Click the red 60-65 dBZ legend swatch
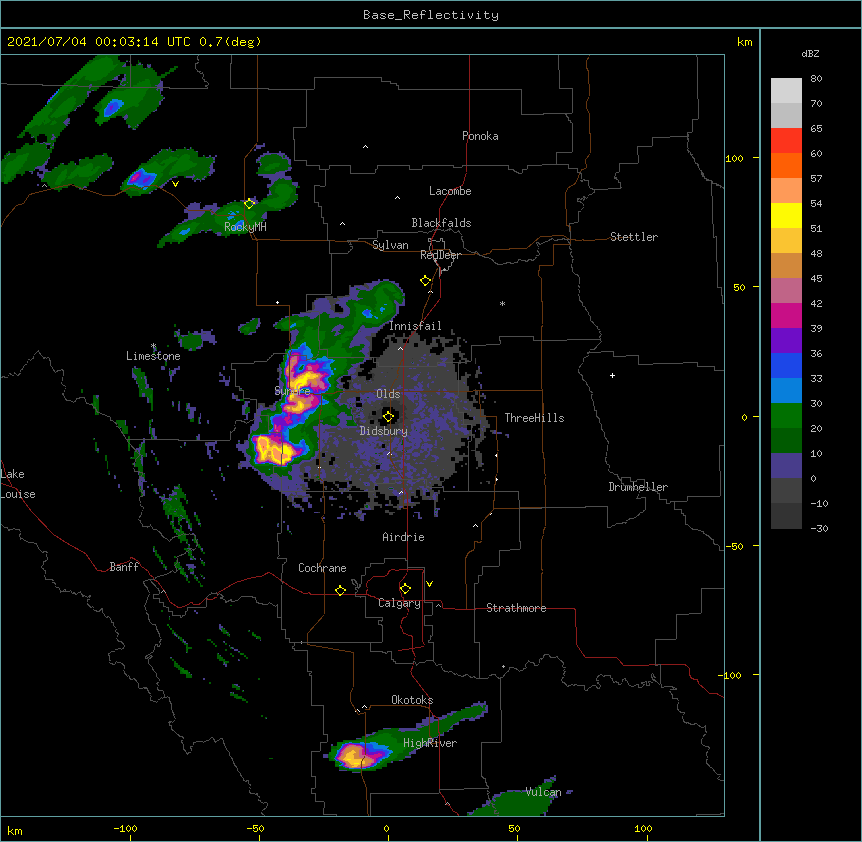Viewport: 862px width, 842px height. coord(786,140)
